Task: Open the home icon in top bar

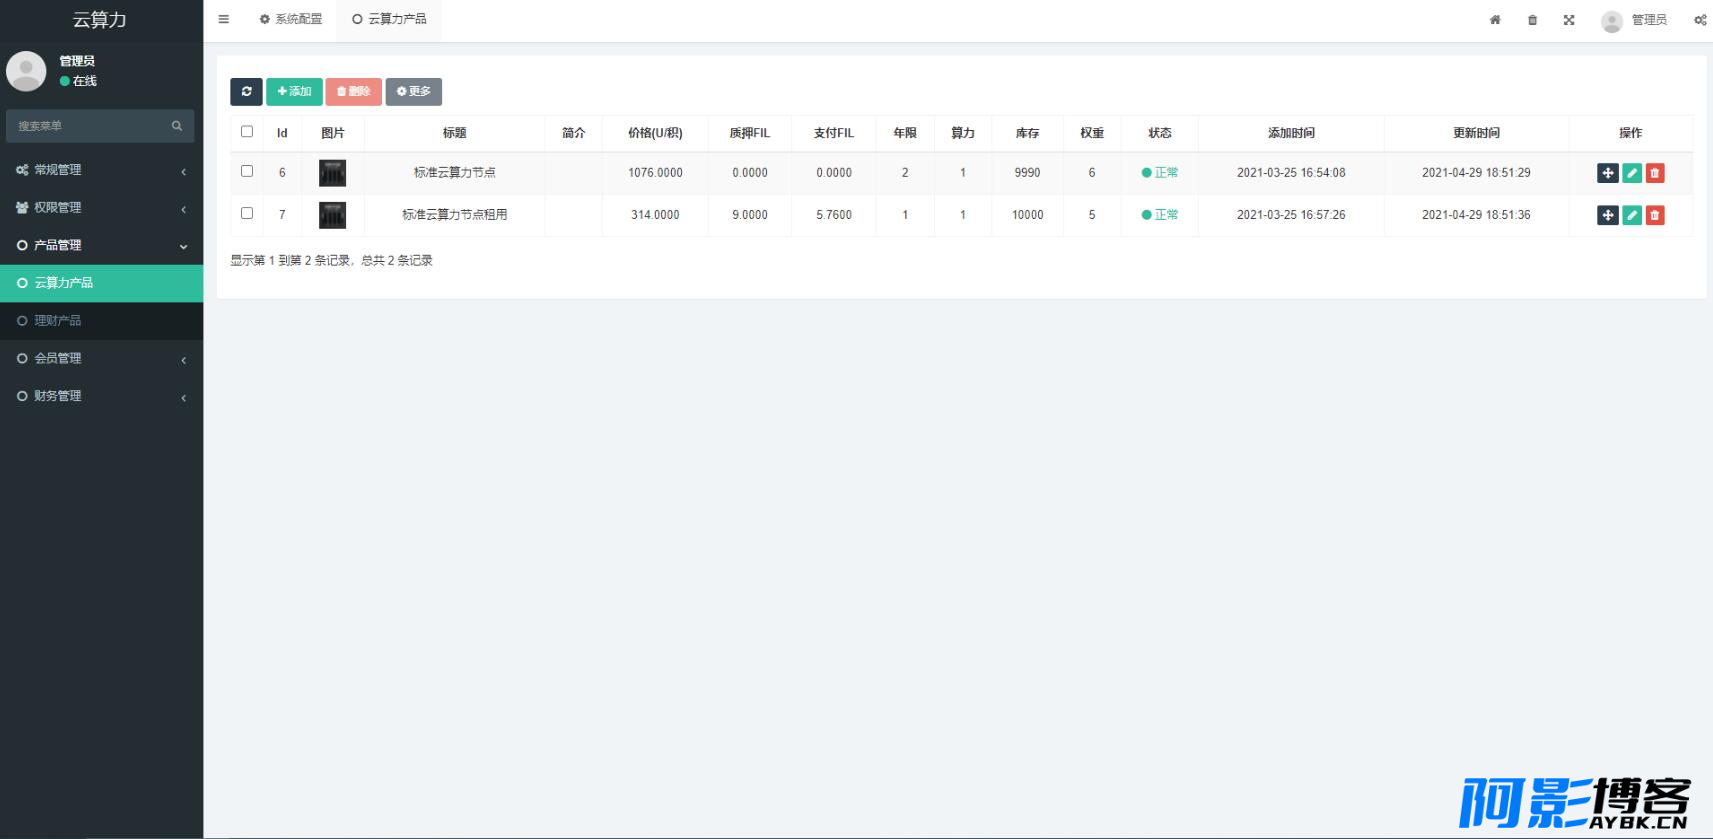Action: tap(1495, 20)
